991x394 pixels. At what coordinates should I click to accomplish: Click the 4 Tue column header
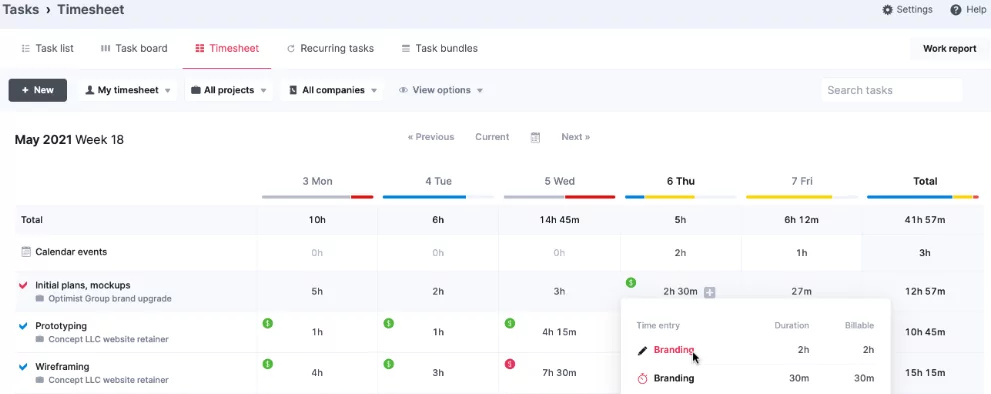point(439,181)
